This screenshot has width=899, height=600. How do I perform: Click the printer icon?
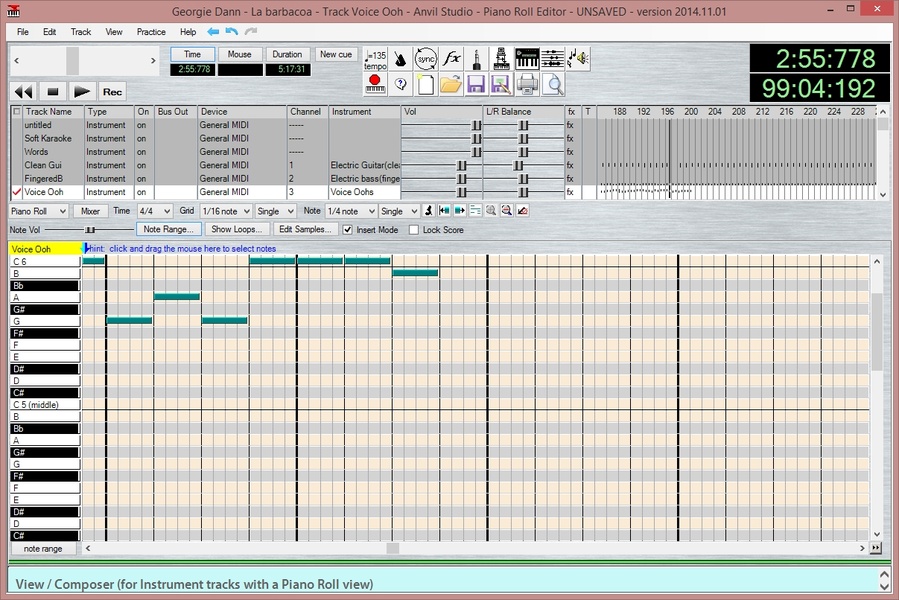(527, 84)
